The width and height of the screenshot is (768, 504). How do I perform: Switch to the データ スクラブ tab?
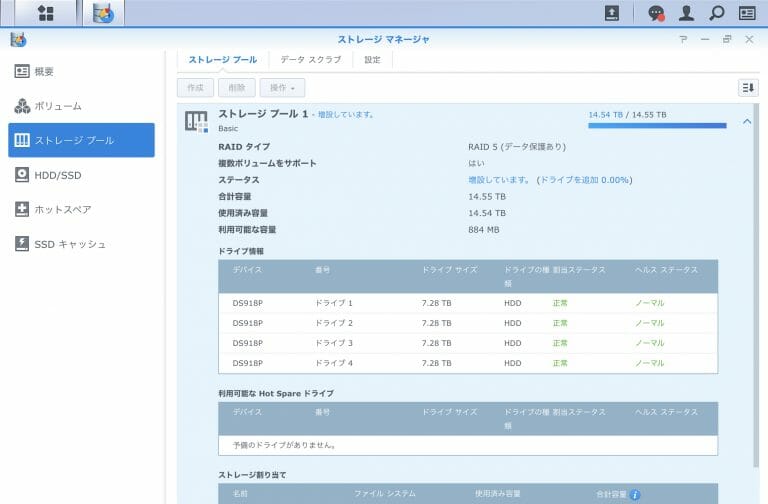[311, 60]
